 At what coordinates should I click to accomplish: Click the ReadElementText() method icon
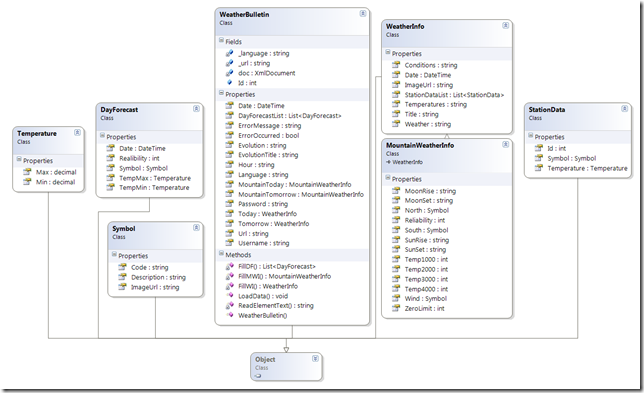230,306
